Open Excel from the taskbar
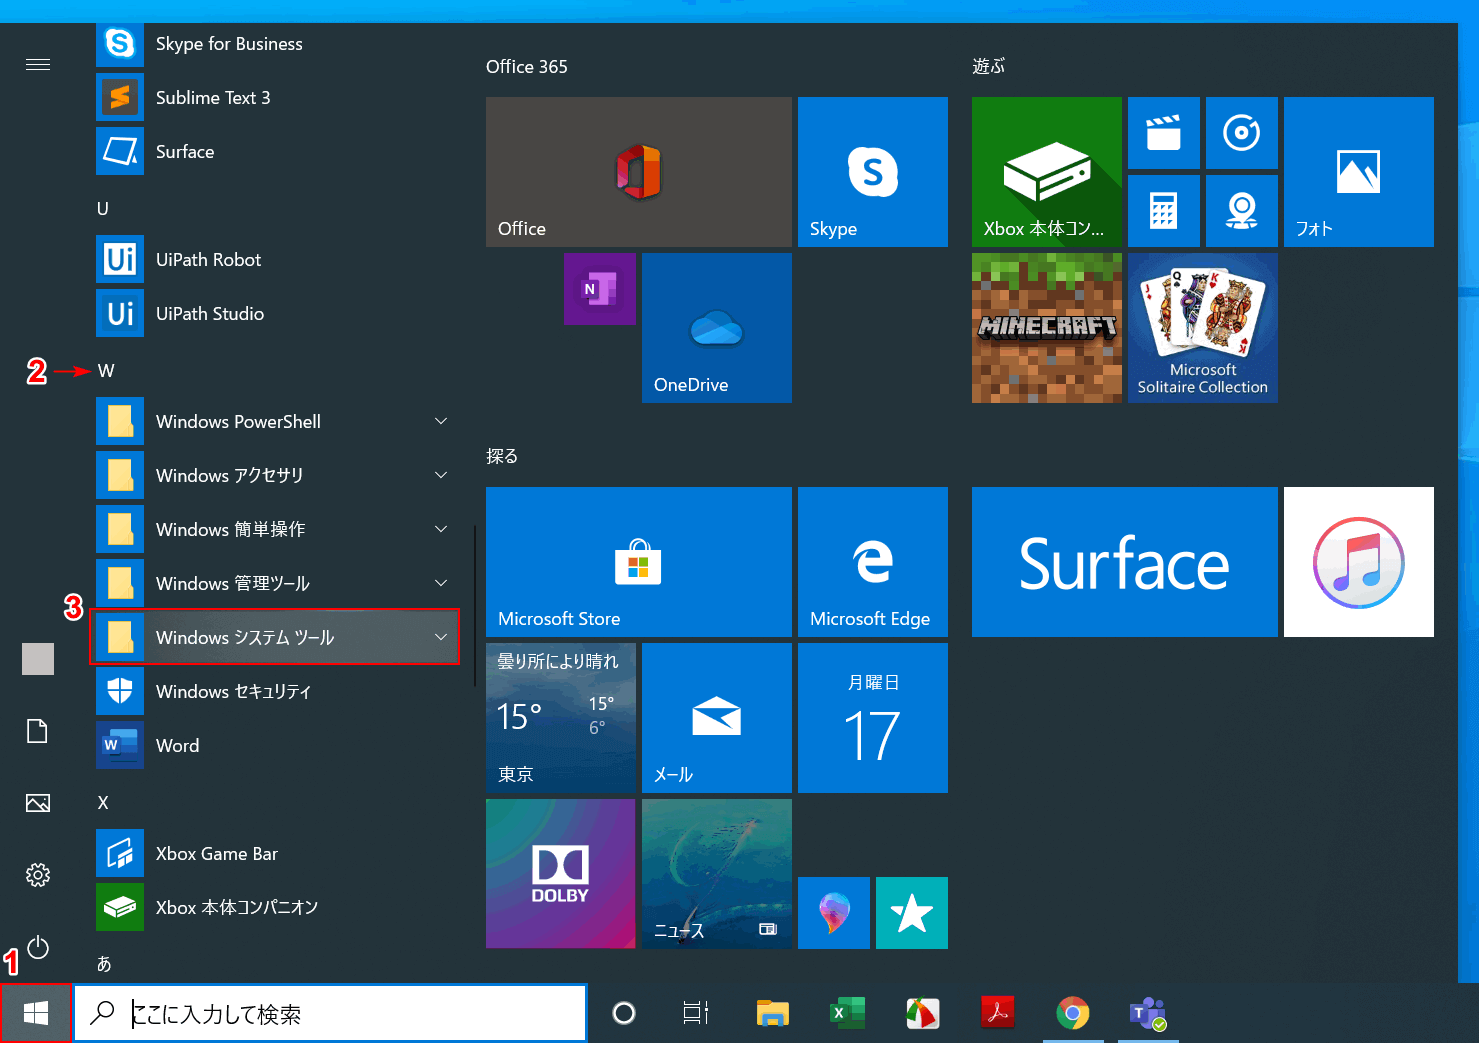 (848, 1014)
